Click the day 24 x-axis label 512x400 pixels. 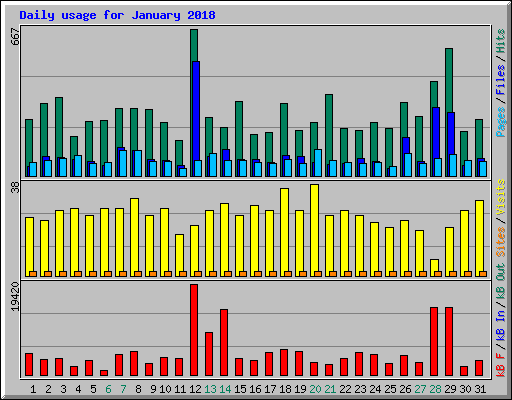point(375,389)
